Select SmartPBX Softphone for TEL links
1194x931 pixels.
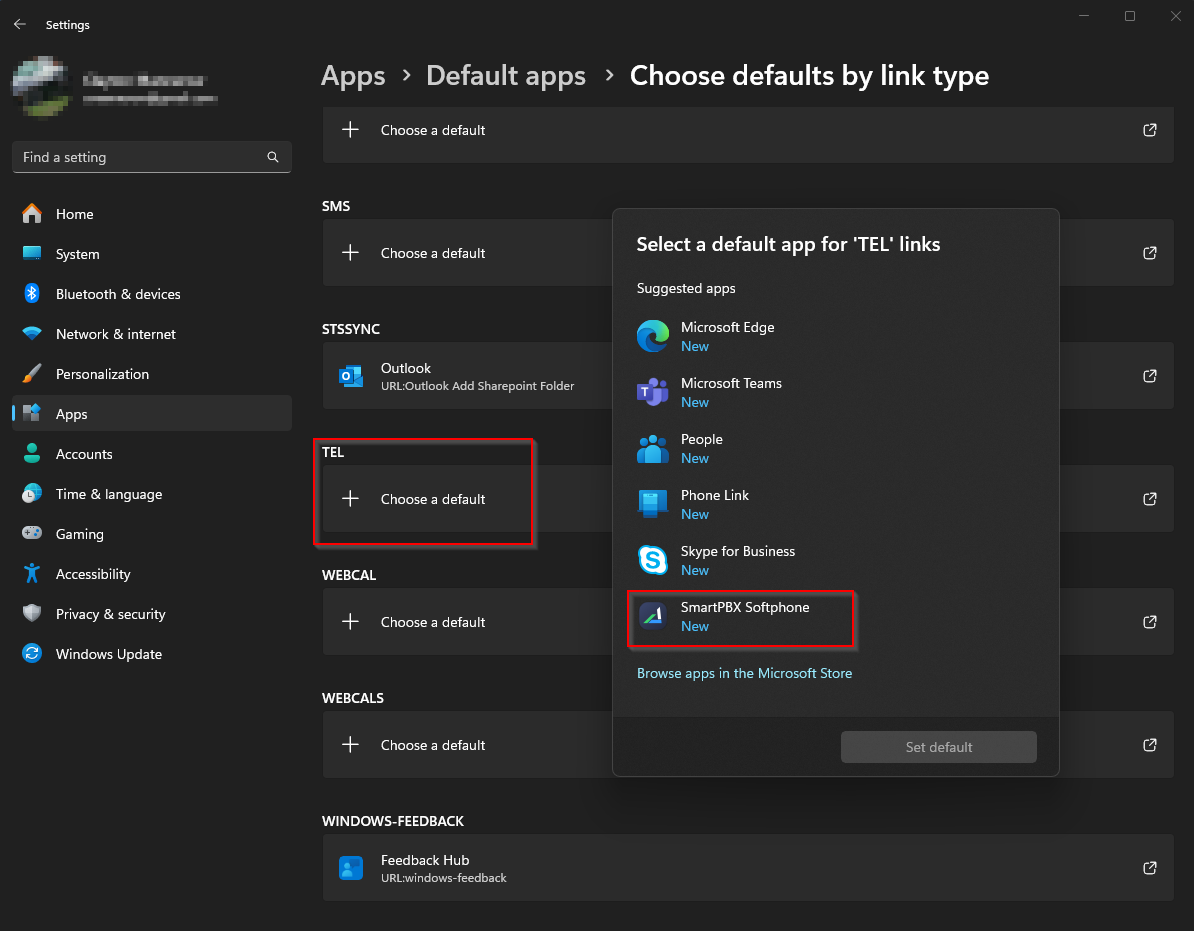[835, 617]
